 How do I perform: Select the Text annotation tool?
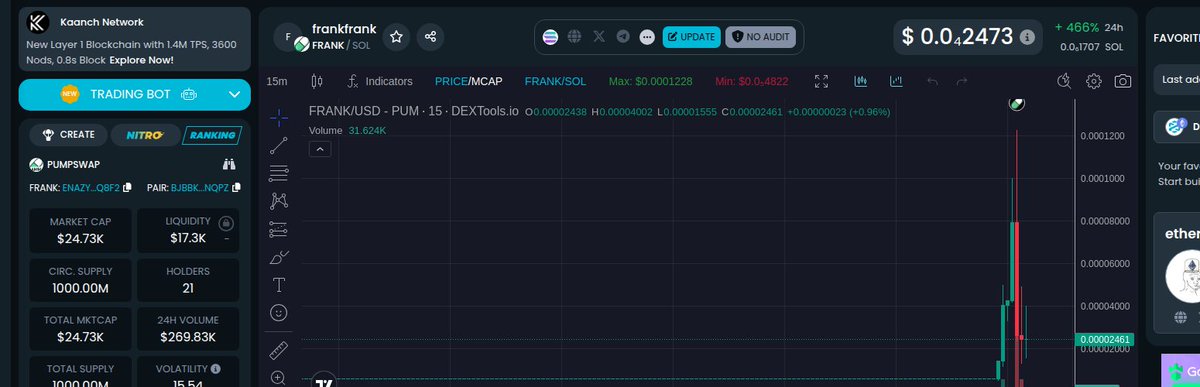[279, 285]
